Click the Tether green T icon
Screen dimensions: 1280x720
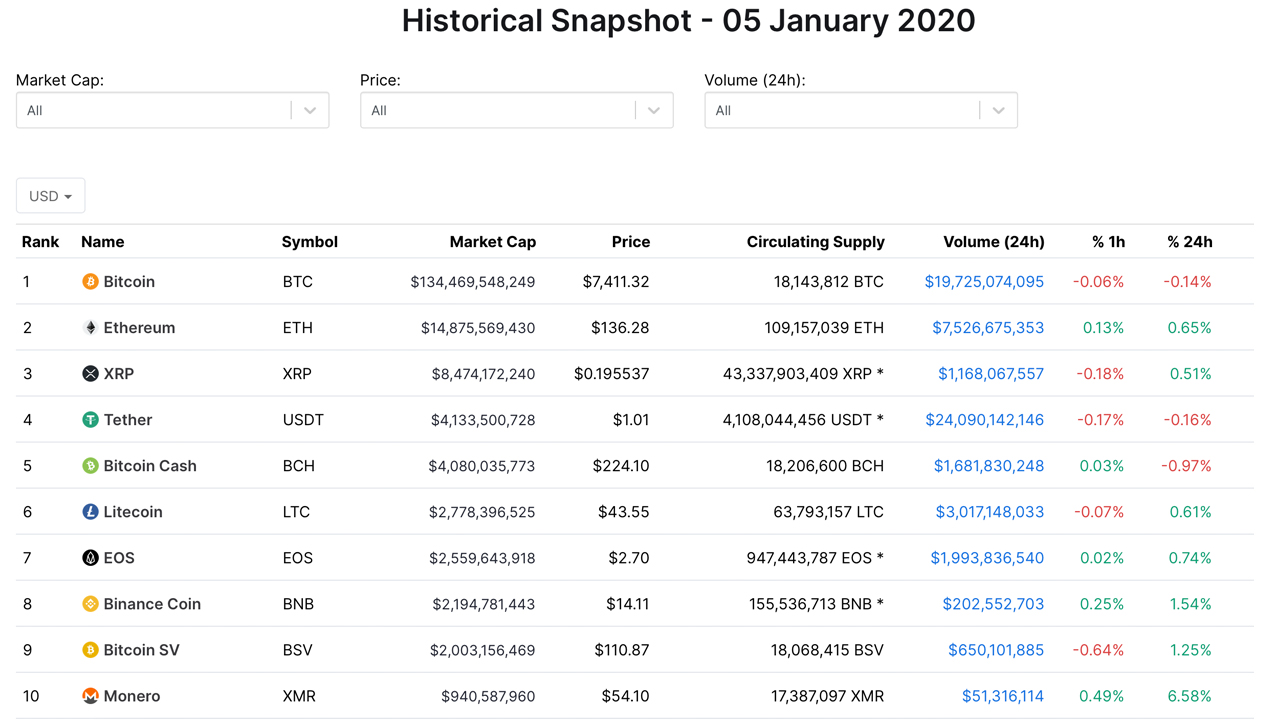(90, 420)
